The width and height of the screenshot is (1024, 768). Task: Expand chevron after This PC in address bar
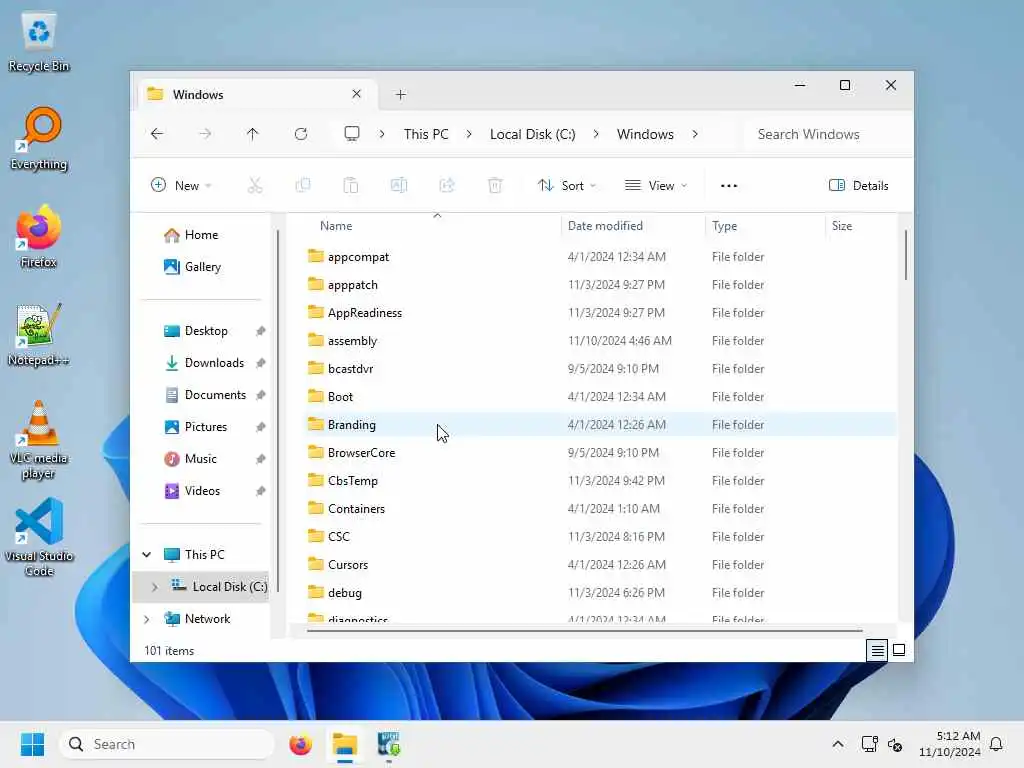[x=469, y=134]
